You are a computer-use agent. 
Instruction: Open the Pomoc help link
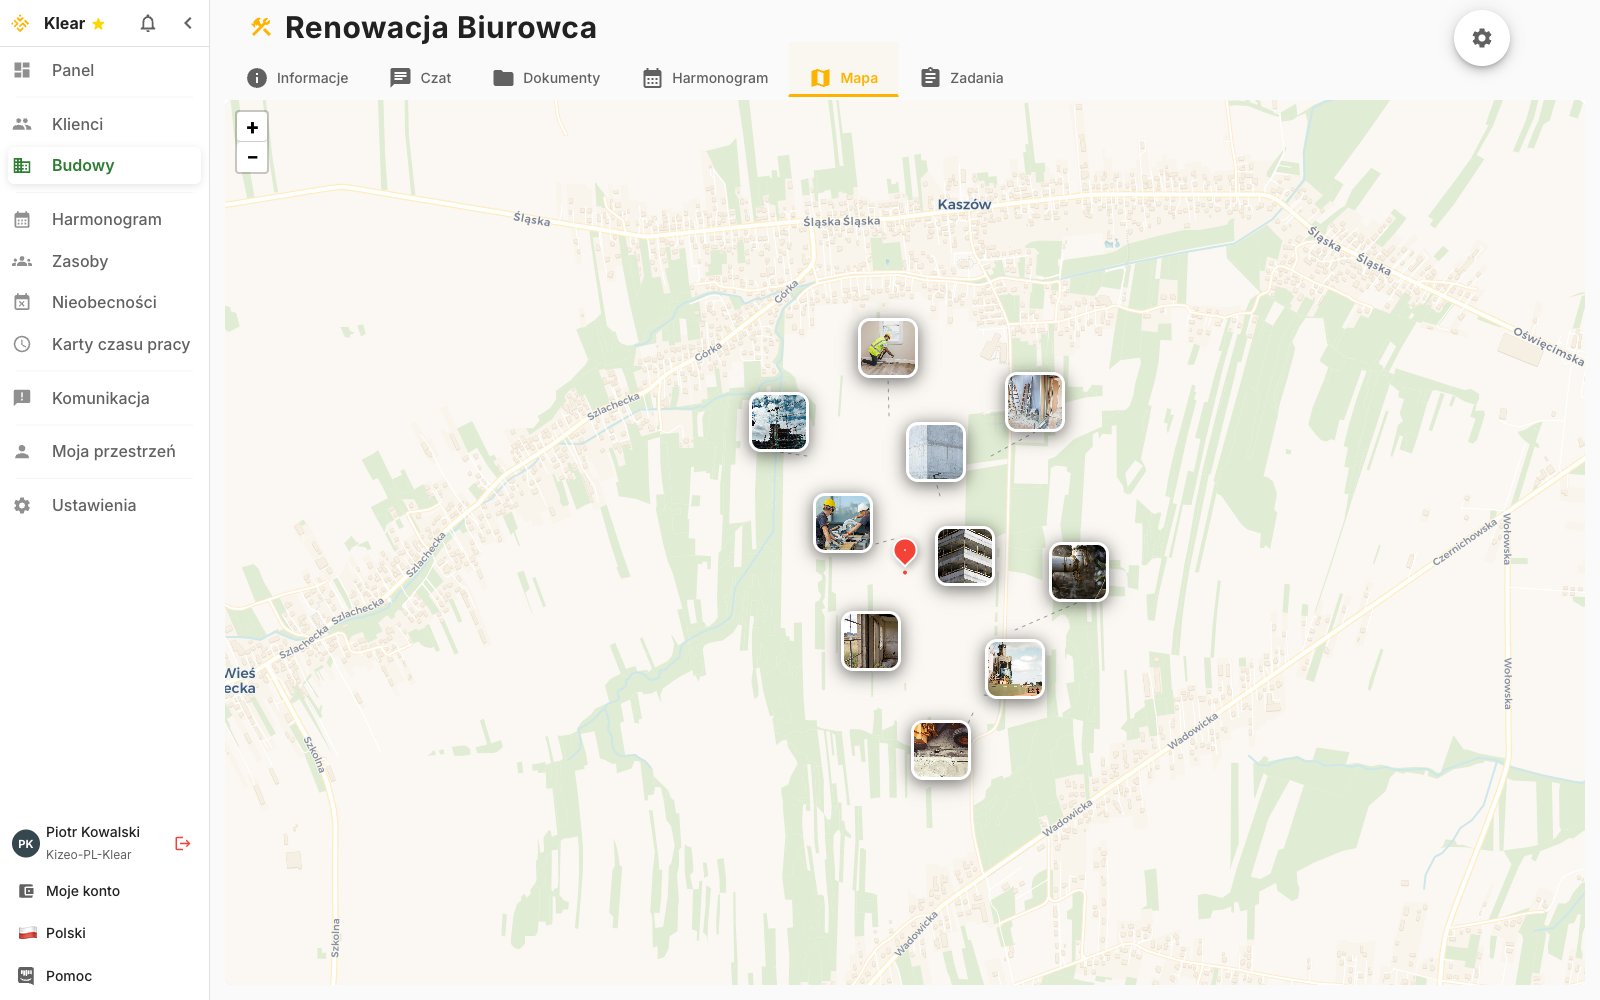[x=68, y=975]
